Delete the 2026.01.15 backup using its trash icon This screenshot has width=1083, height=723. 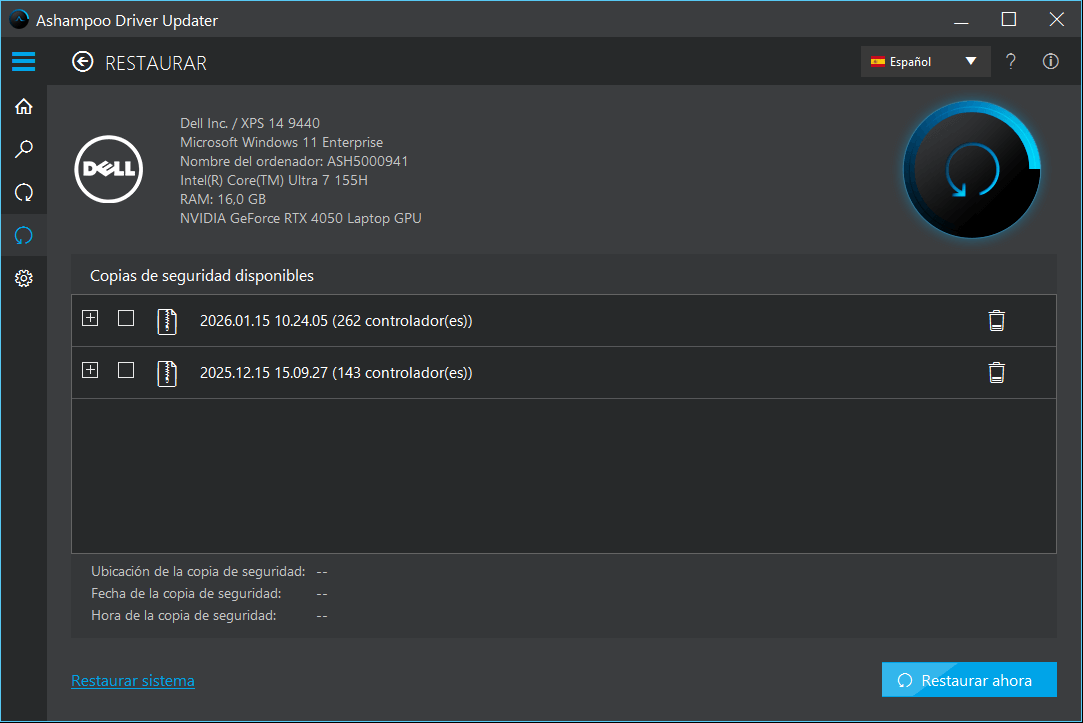996,319
